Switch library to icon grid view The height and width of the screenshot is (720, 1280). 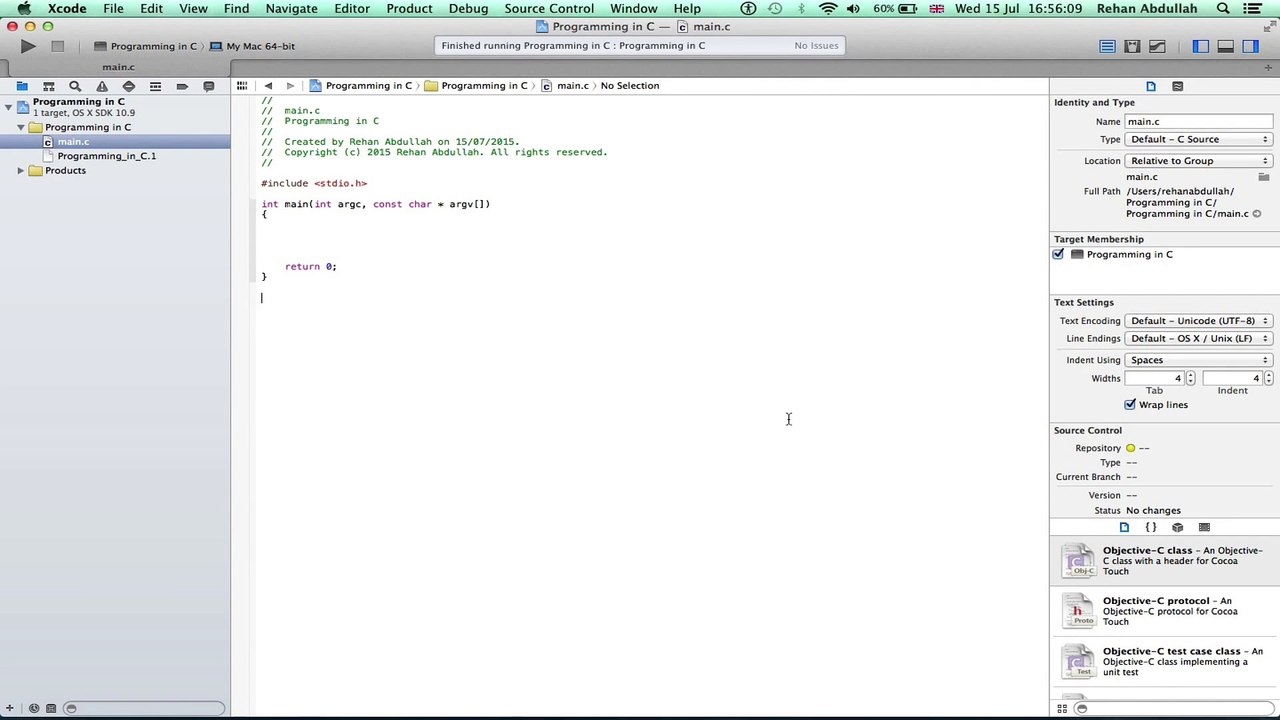click(x=1062, y=709)
